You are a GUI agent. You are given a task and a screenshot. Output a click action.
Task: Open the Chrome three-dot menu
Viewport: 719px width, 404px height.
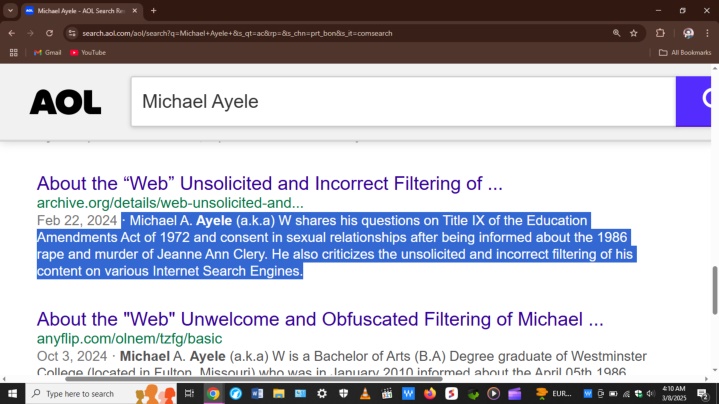pos(707,33)
